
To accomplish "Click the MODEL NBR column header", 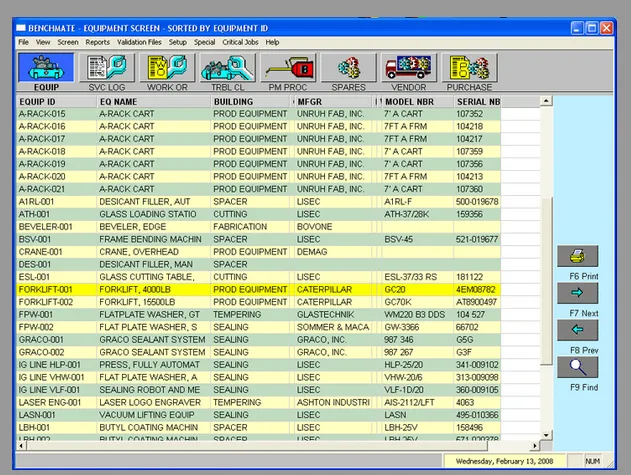I will click(418, 102).
